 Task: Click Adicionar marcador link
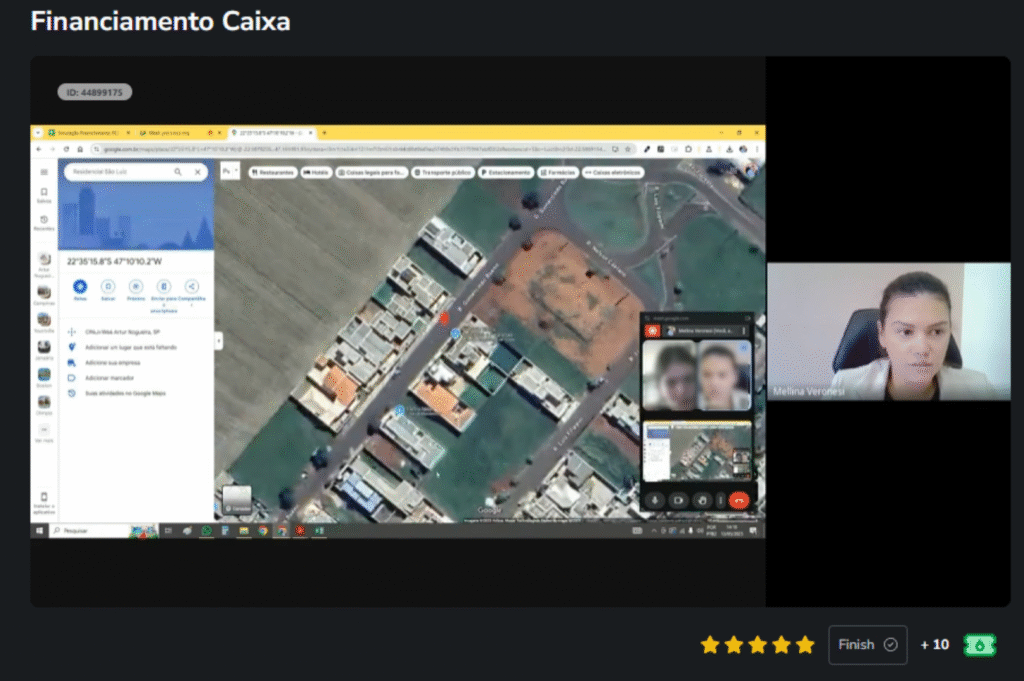[109, 378]
